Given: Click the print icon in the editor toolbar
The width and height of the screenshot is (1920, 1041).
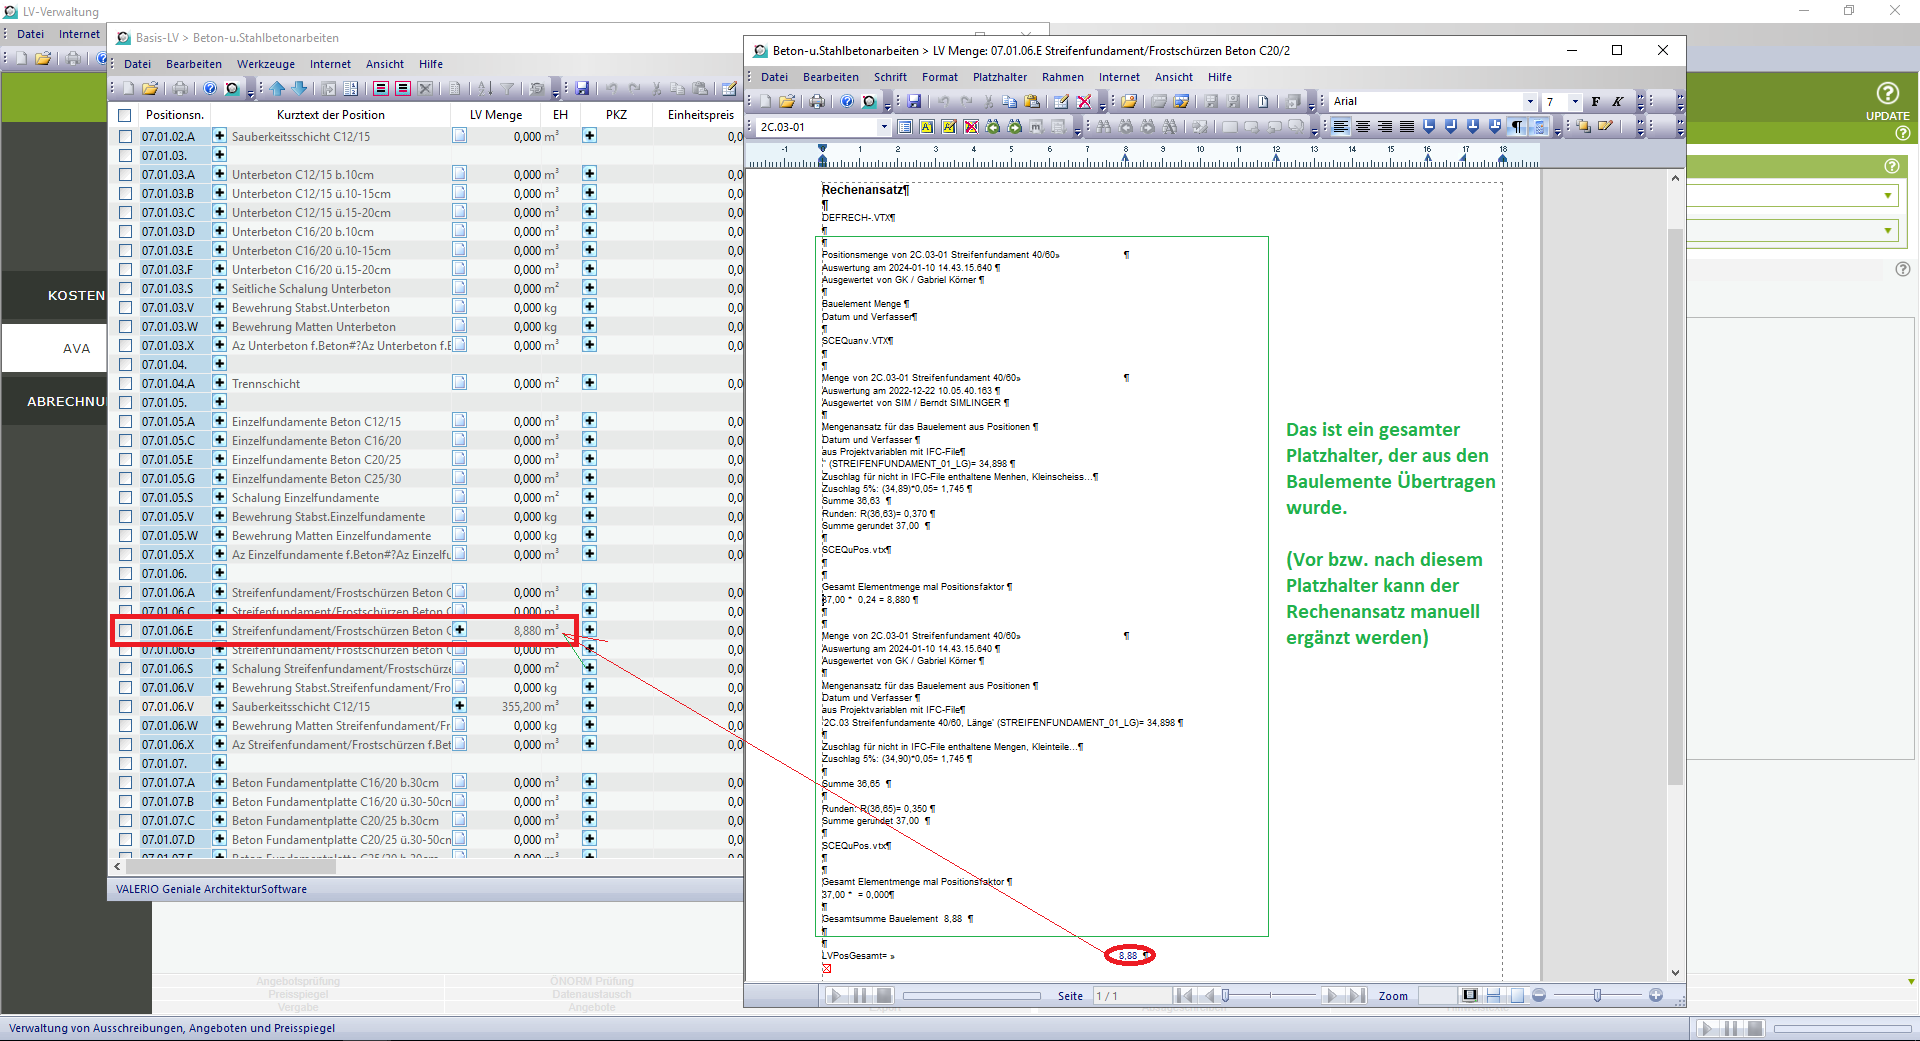Looking at the screenshot, I should tap(817, 101).
